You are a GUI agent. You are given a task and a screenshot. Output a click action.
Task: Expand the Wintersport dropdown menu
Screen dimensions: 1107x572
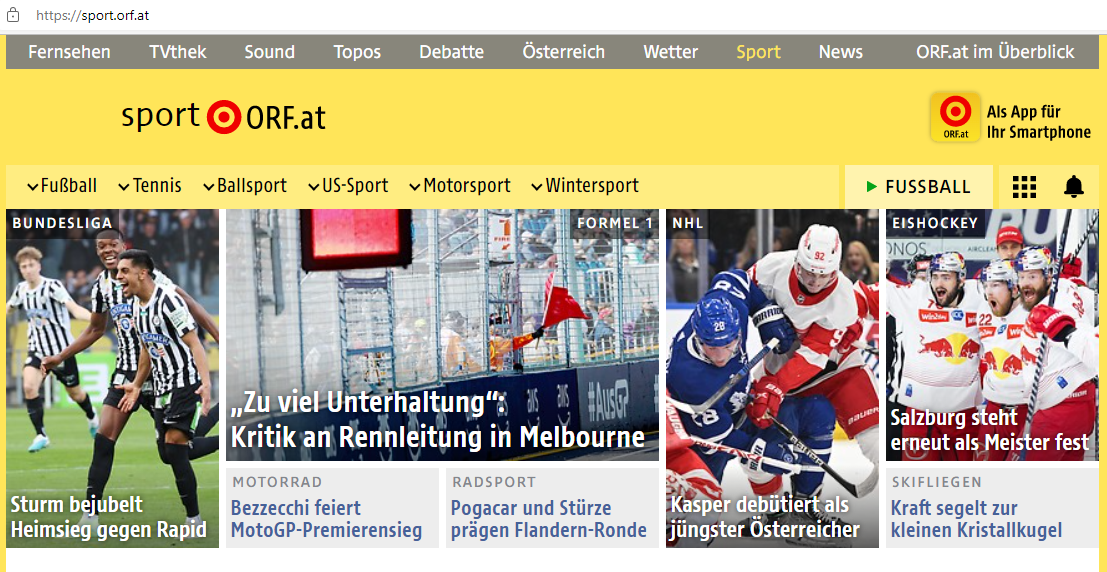(x=585, y=186)
